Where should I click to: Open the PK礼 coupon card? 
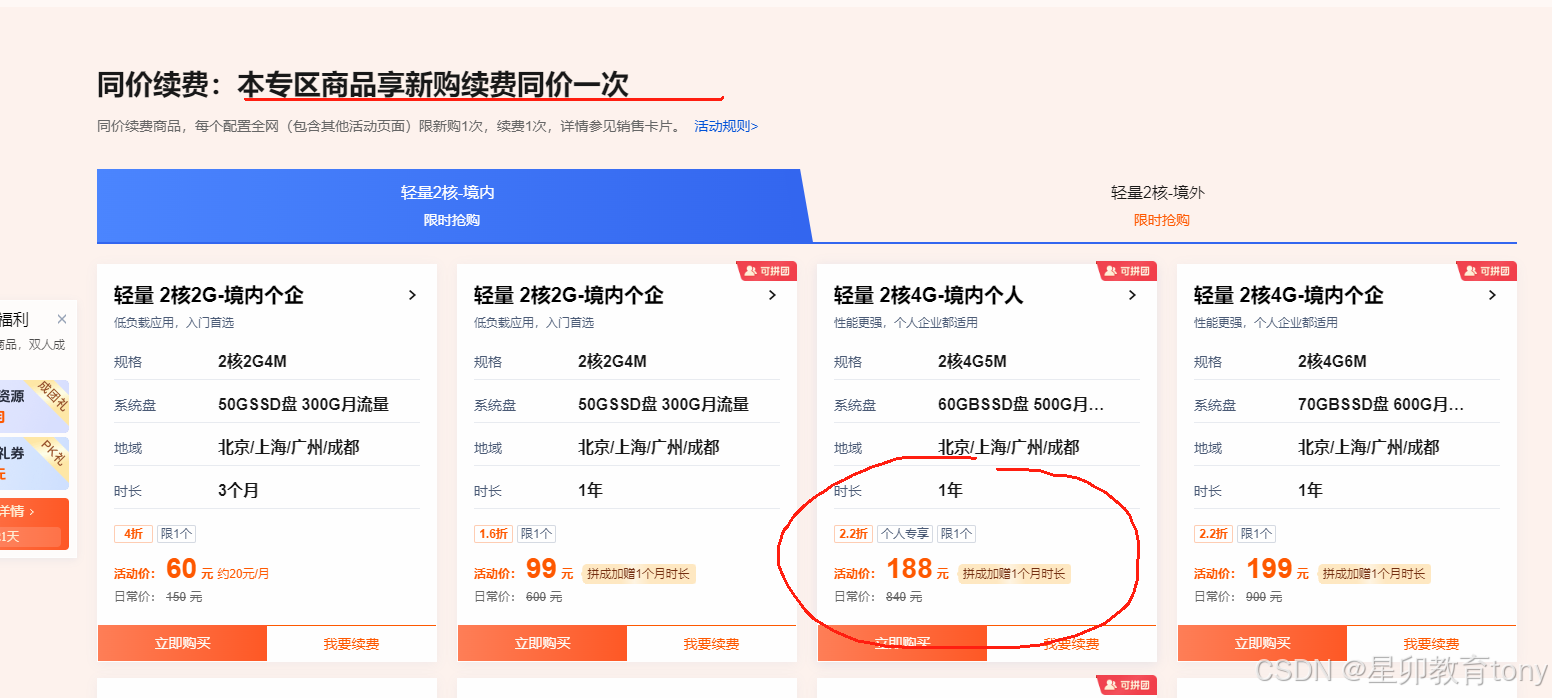tap(34, 463)
